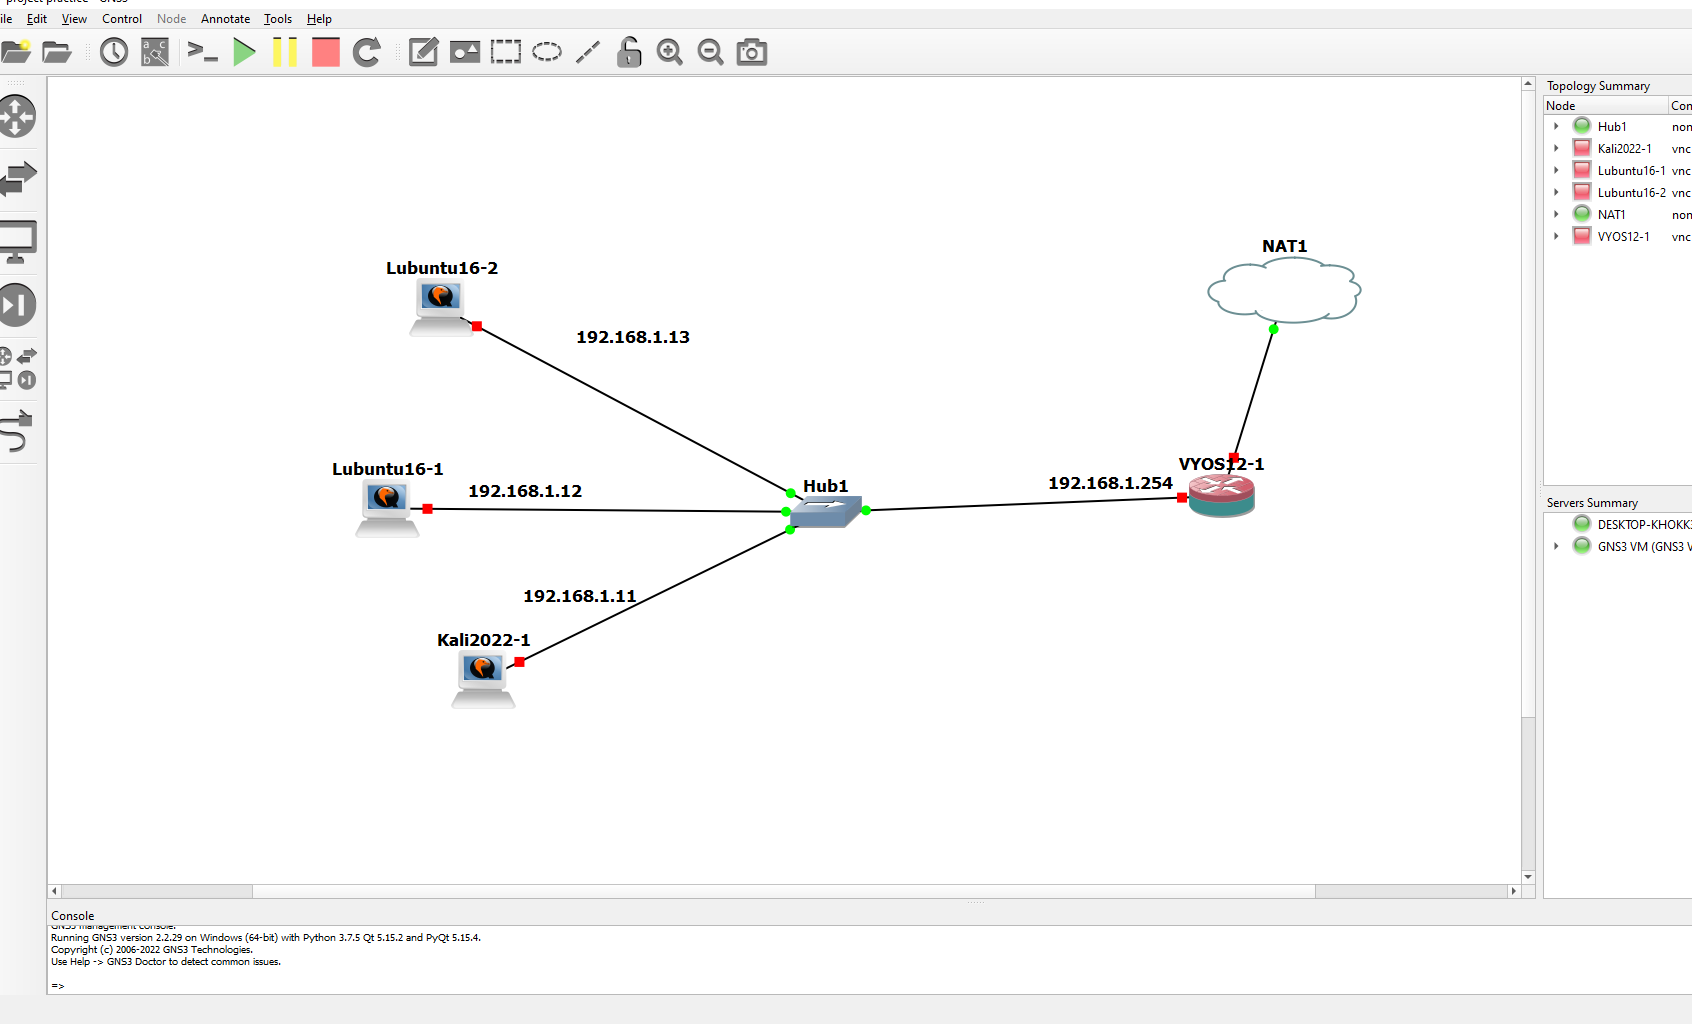Click the 192.168.1.11 label on canvas

coord(580,597)
